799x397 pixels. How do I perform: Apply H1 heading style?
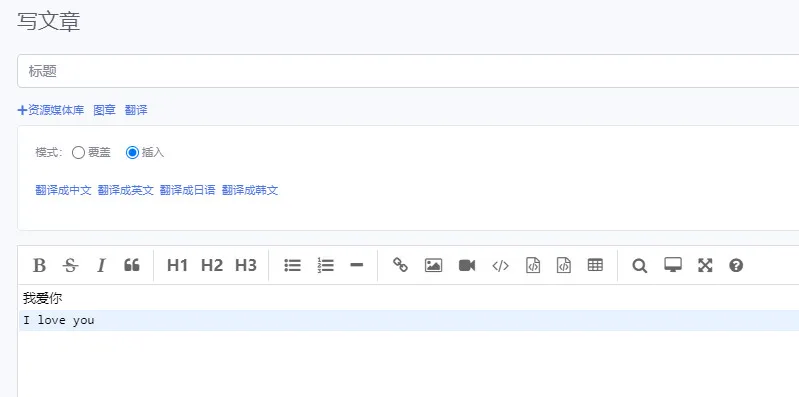tap(177, 266)
